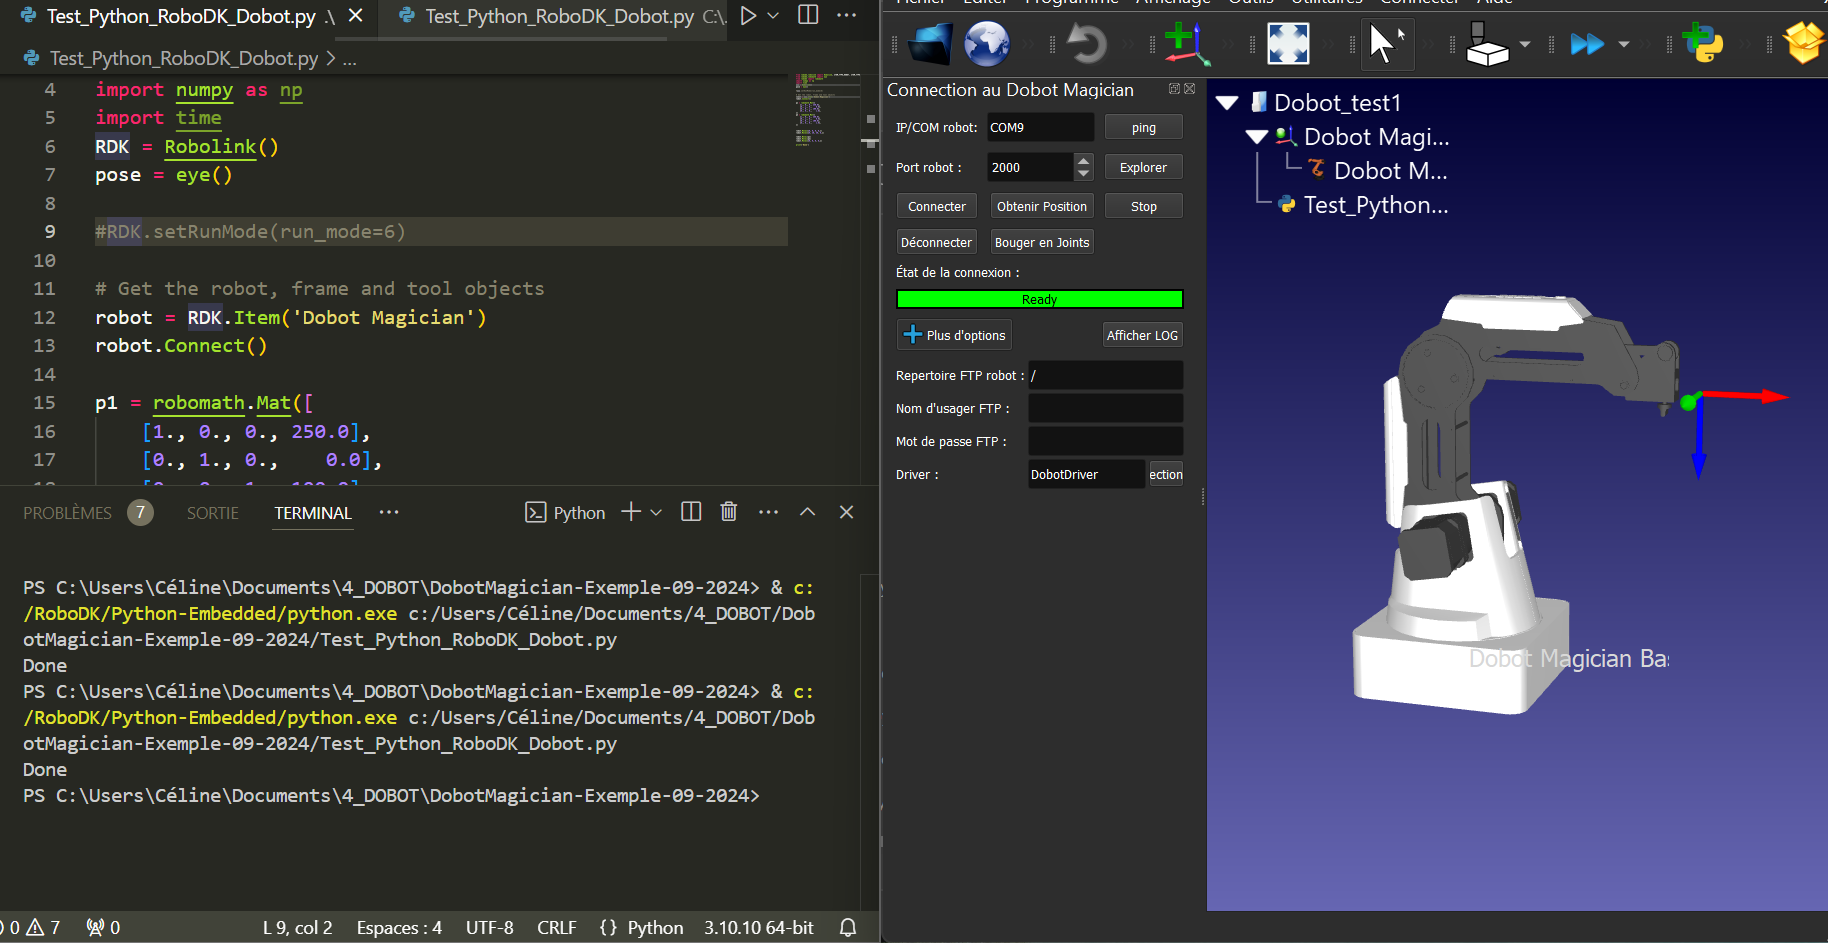Add a reference frame with the axes icon
The width and height of the screenshot is (1828, 943).
tap(1187, 44)
